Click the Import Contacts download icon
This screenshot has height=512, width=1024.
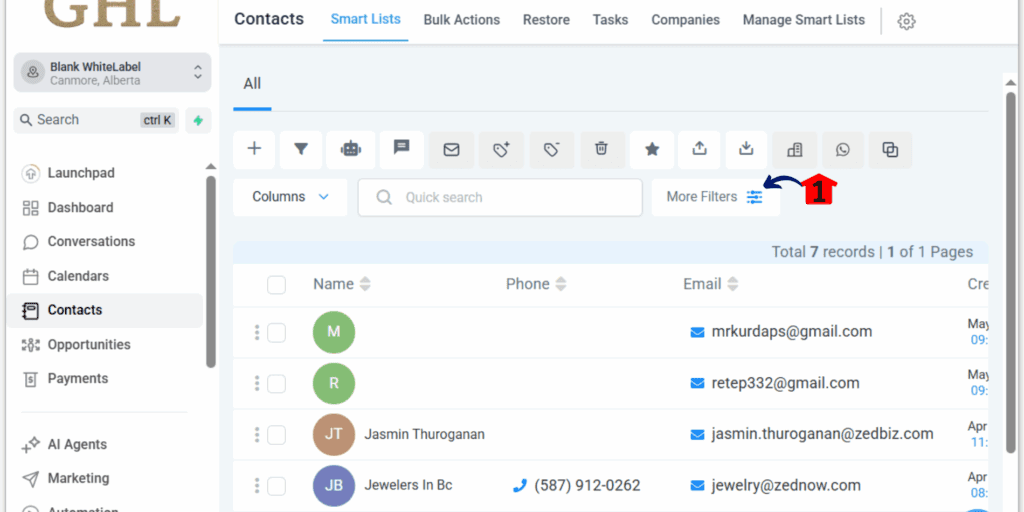(746, 149)
